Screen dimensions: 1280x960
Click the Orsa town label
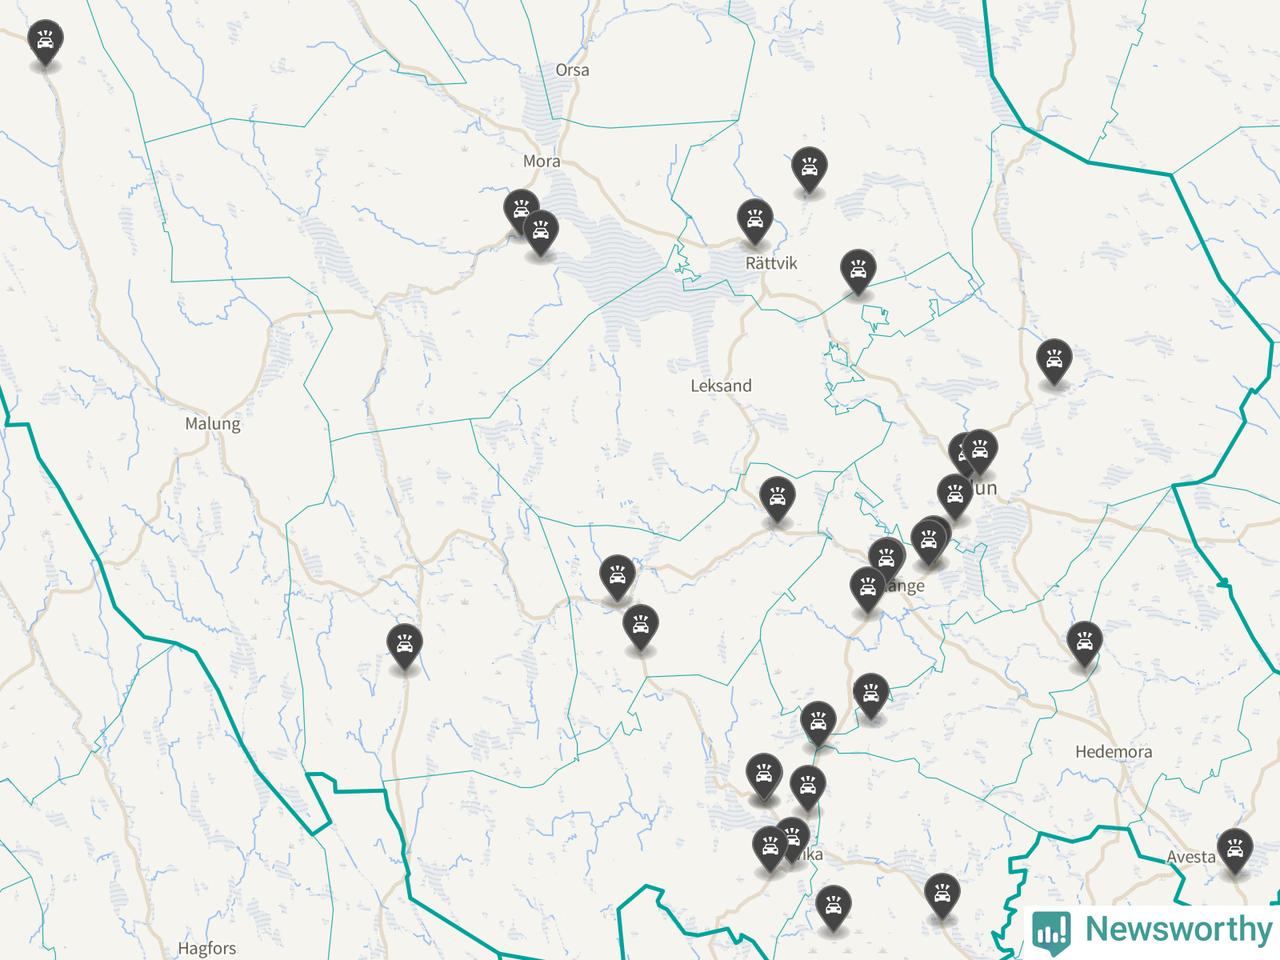tap(572, 70)
